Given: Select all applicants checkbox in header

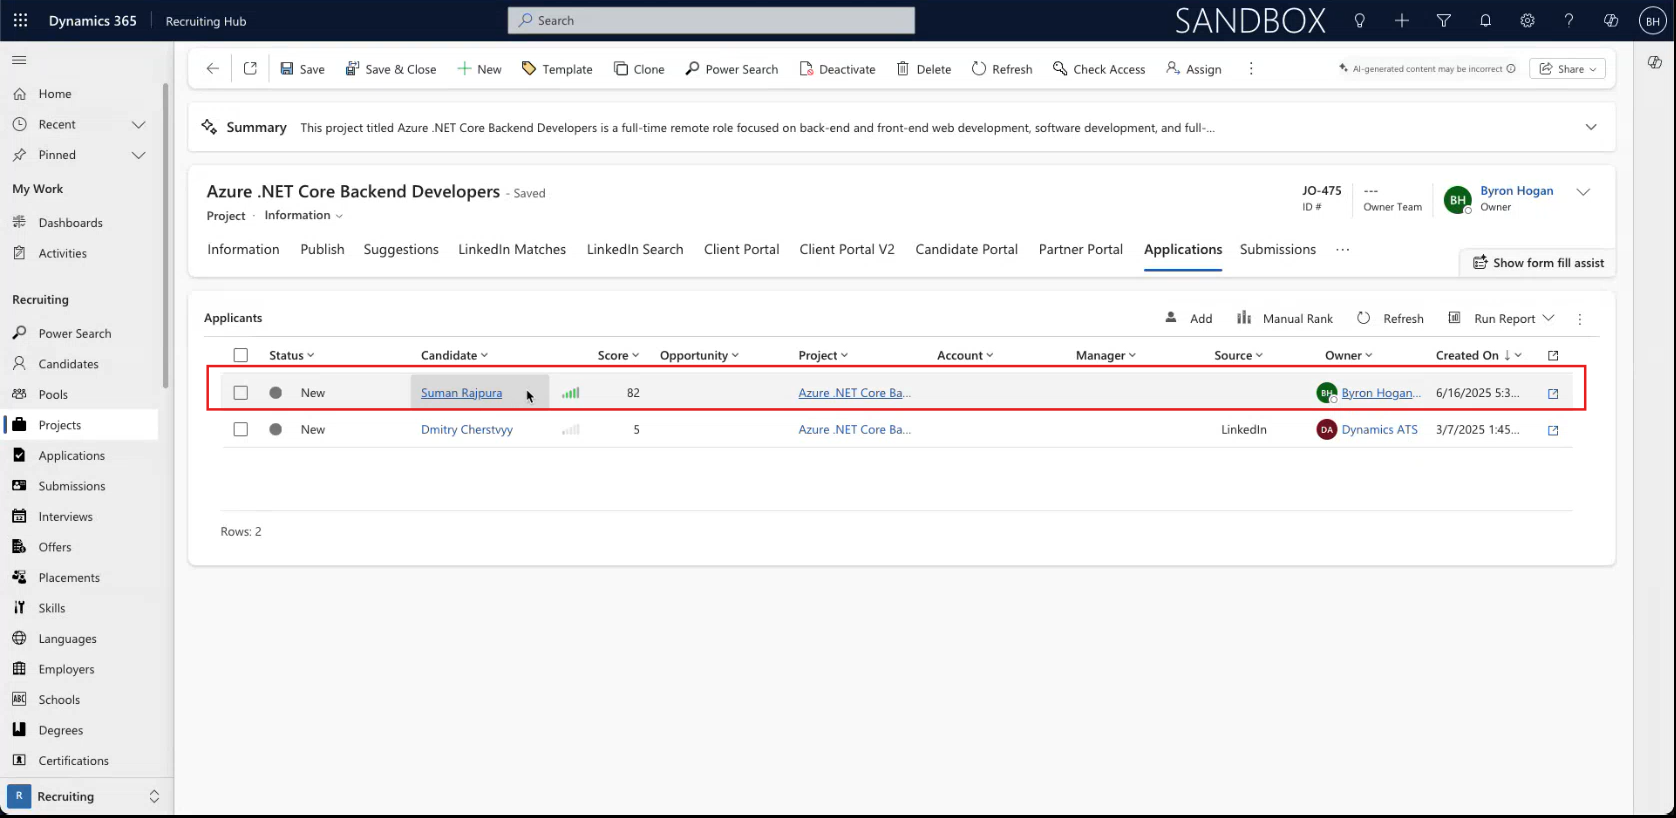Looking at the screenshot, I should point(241,355).
